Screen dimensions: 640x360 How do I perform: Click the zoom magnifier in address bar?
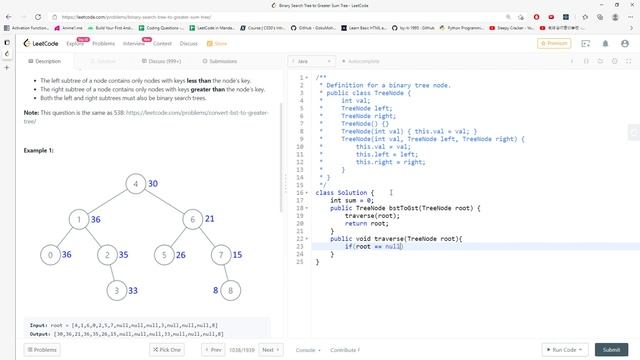pos(508,17)
